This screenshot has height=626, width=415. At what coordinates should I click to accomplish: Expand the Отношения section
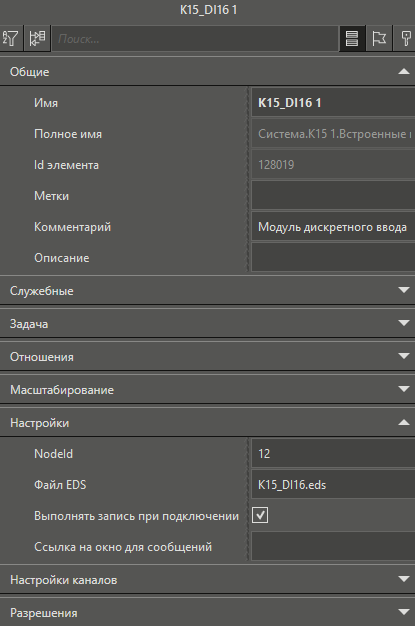[x=207, y=357]
